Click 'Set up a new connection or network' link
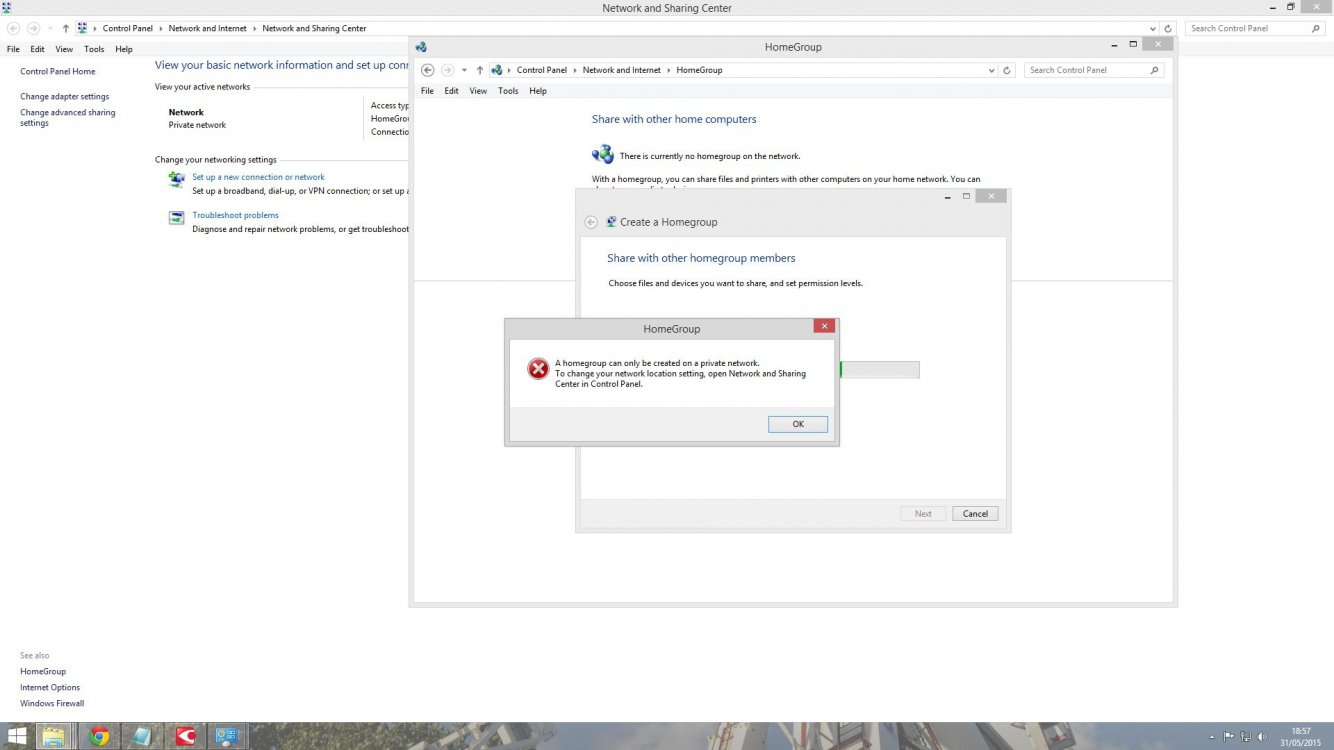1334x750 pixels. pyautogui.click(x=258, y=177)
